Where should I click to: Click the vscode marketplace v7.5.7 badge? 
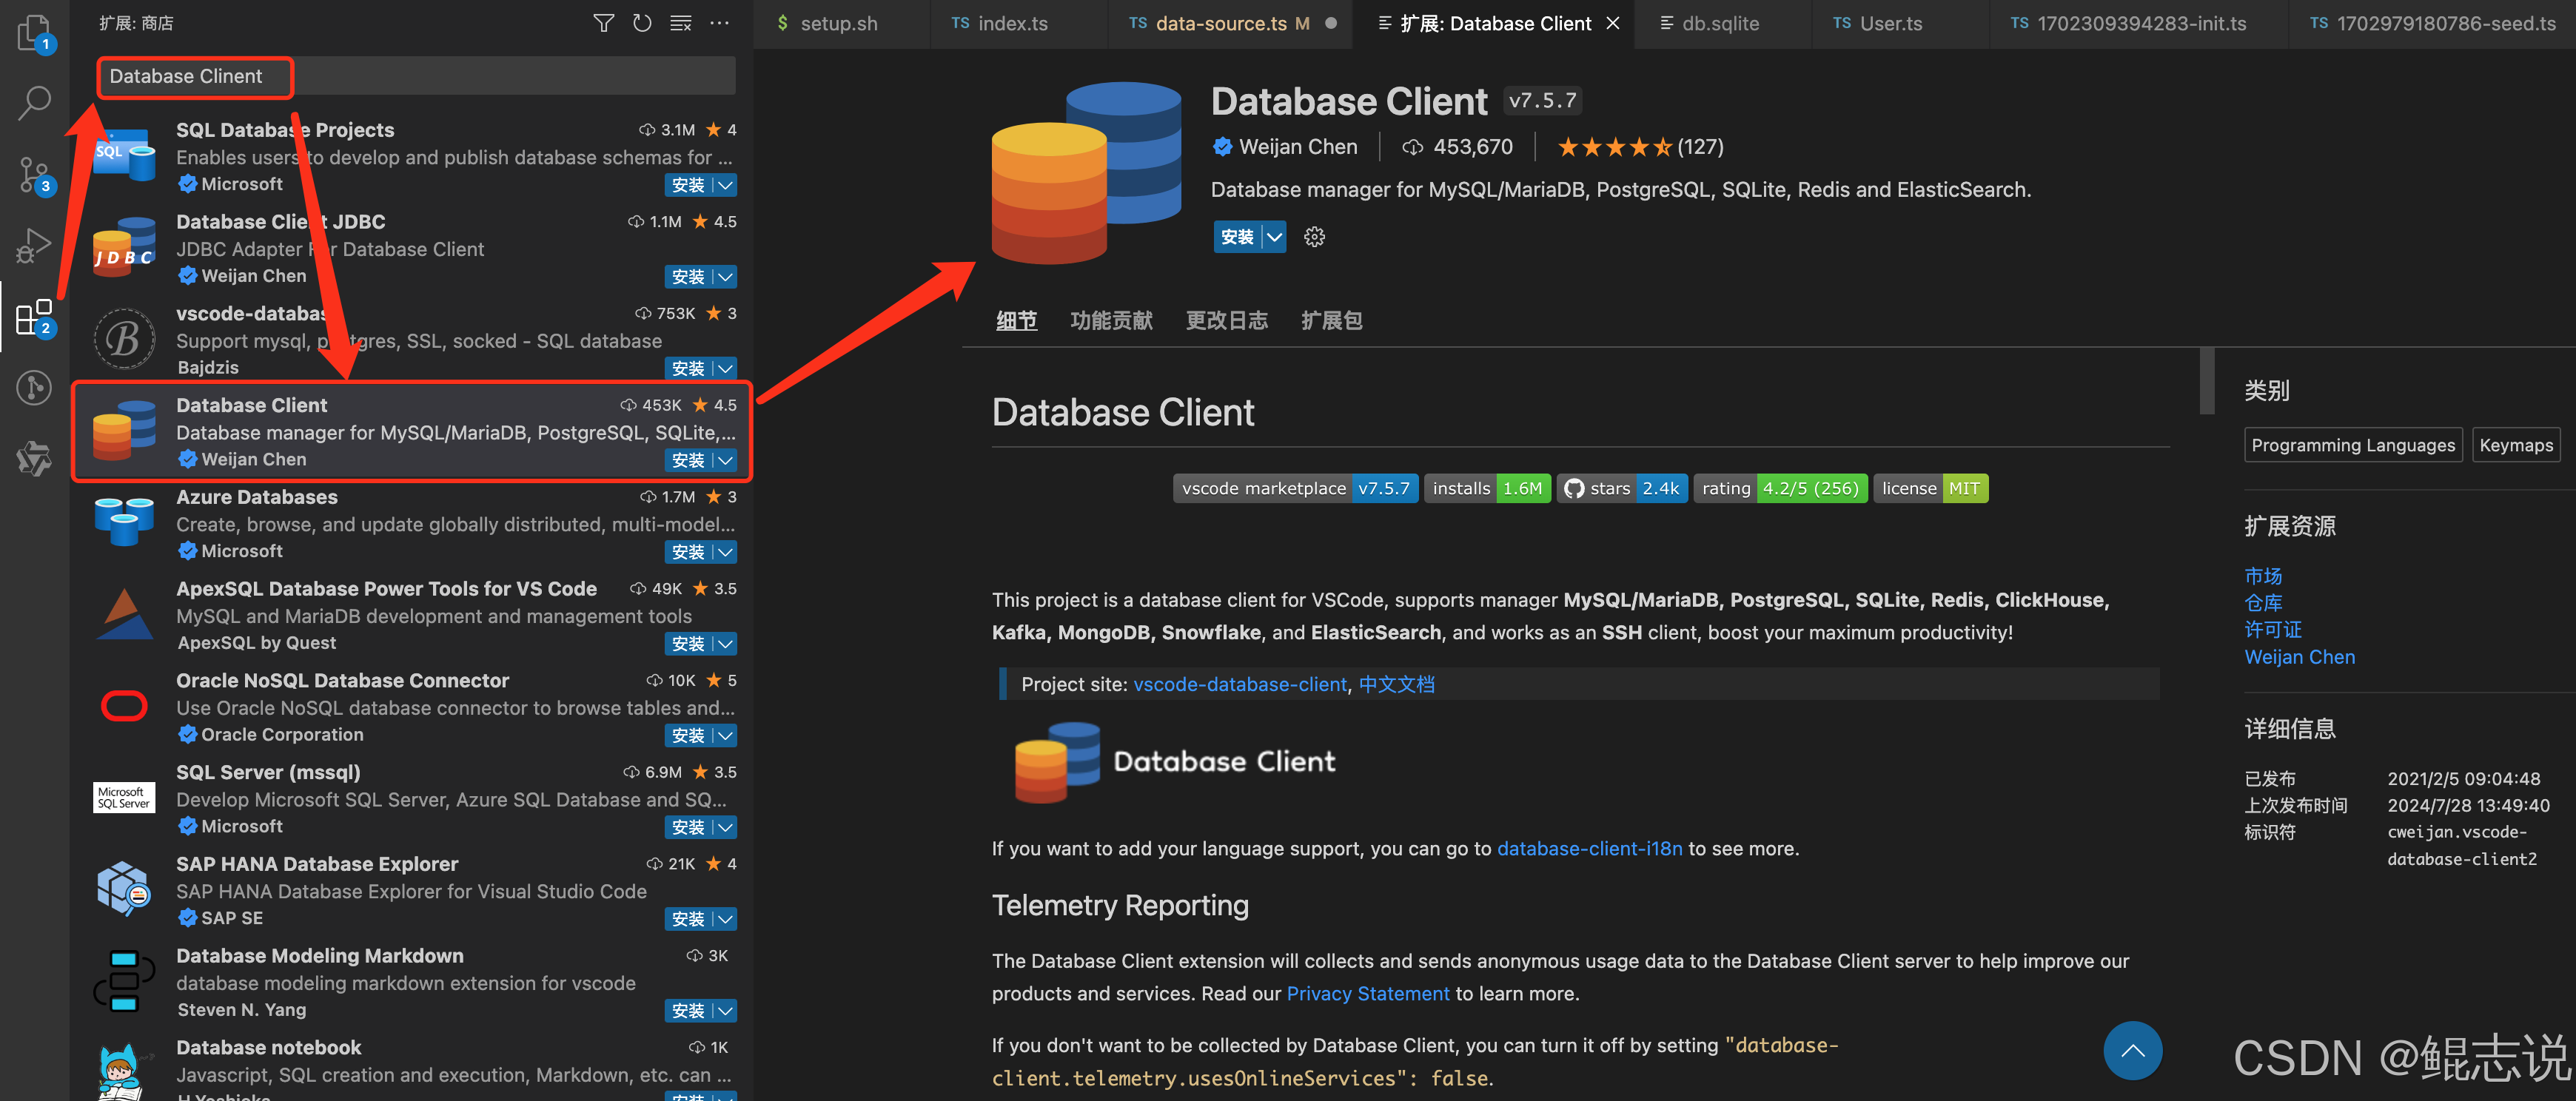click(1295, 488)
